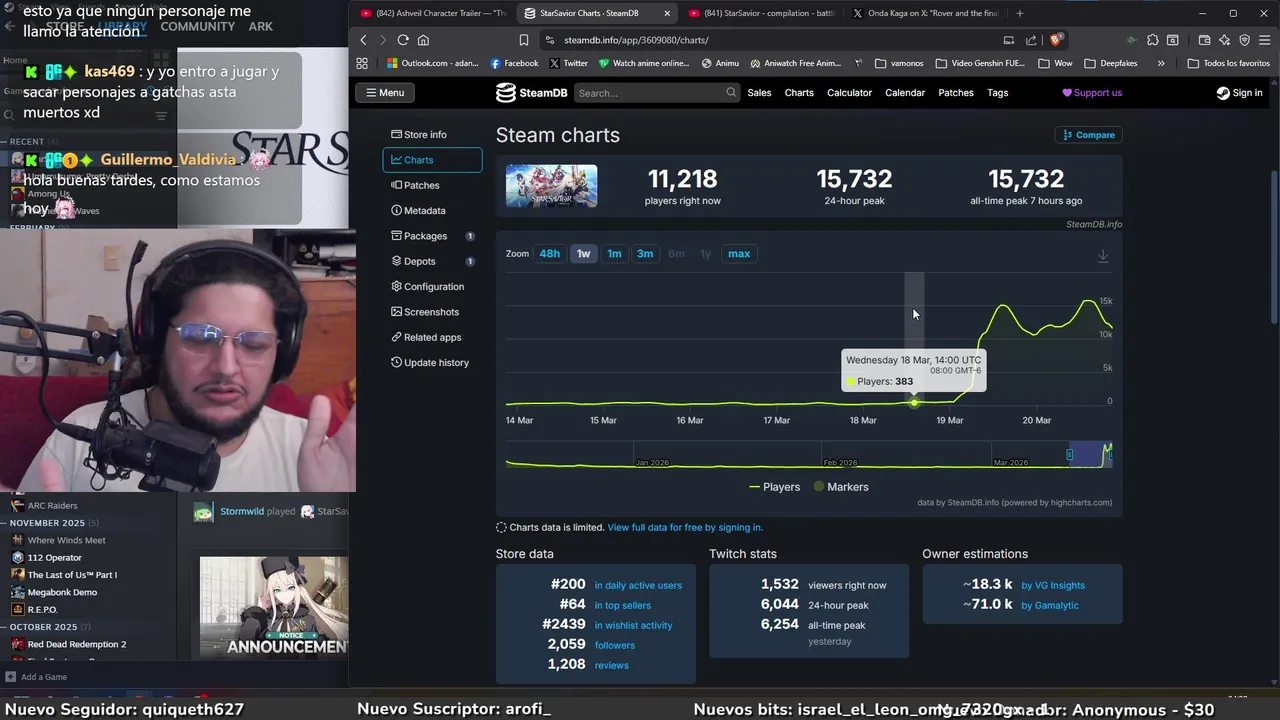Image resolution: width=1280 pixels, height=720 pixels.
Task: Open the Animu bookmark
Action: click(x=720, y=63)
